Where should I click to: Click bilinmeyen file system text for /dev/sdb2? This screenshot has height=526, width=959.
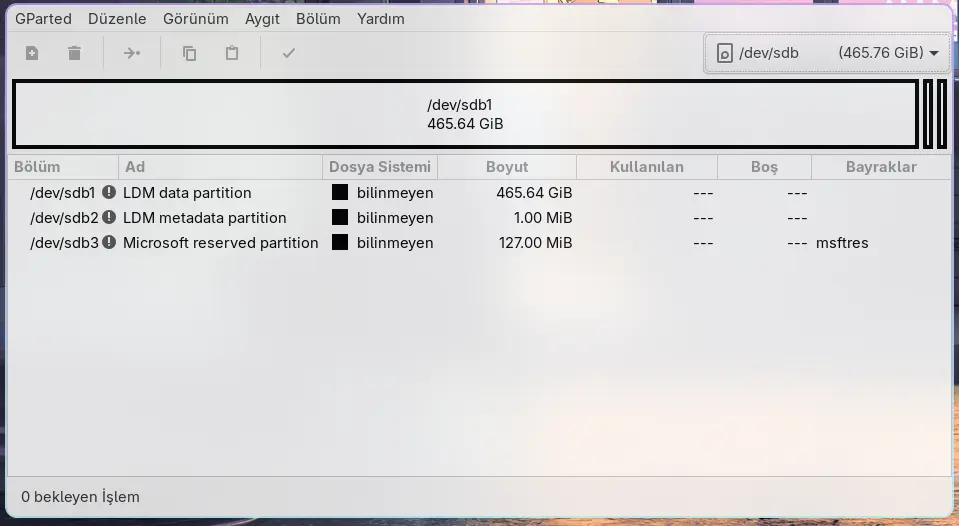395,218
